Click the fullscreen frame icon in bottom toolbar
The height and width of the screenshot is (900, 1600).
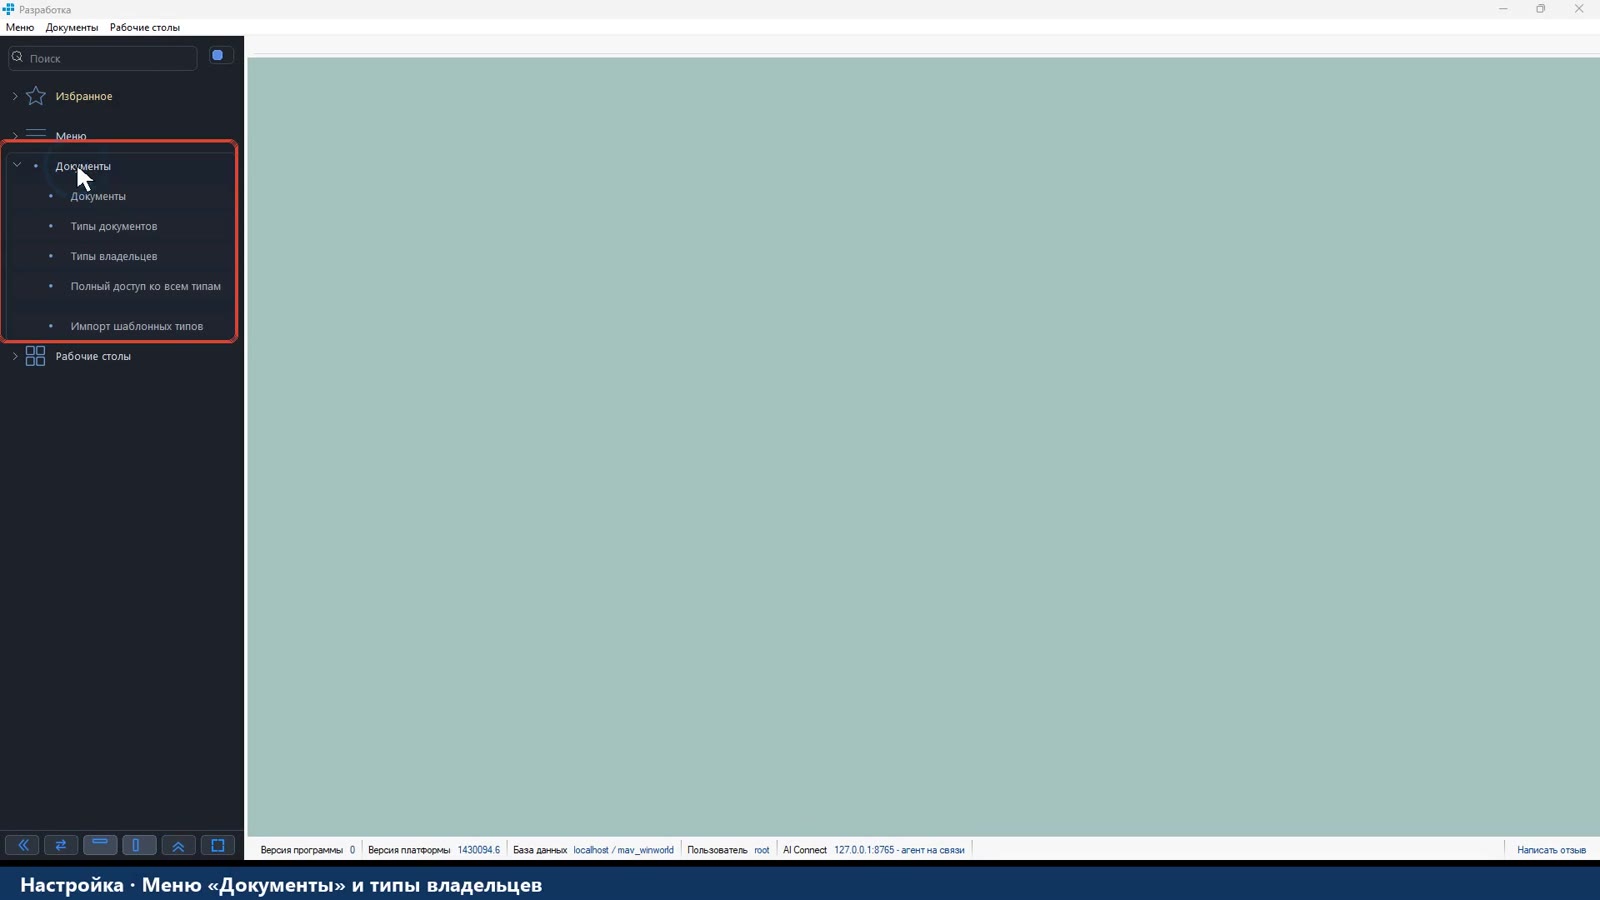[217, 845]
